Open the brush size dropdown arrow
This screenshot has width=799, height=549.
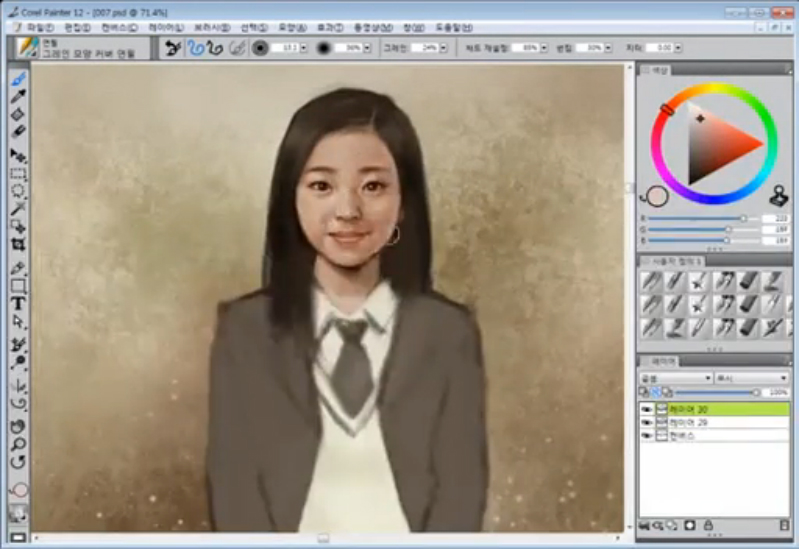point(303,48)
